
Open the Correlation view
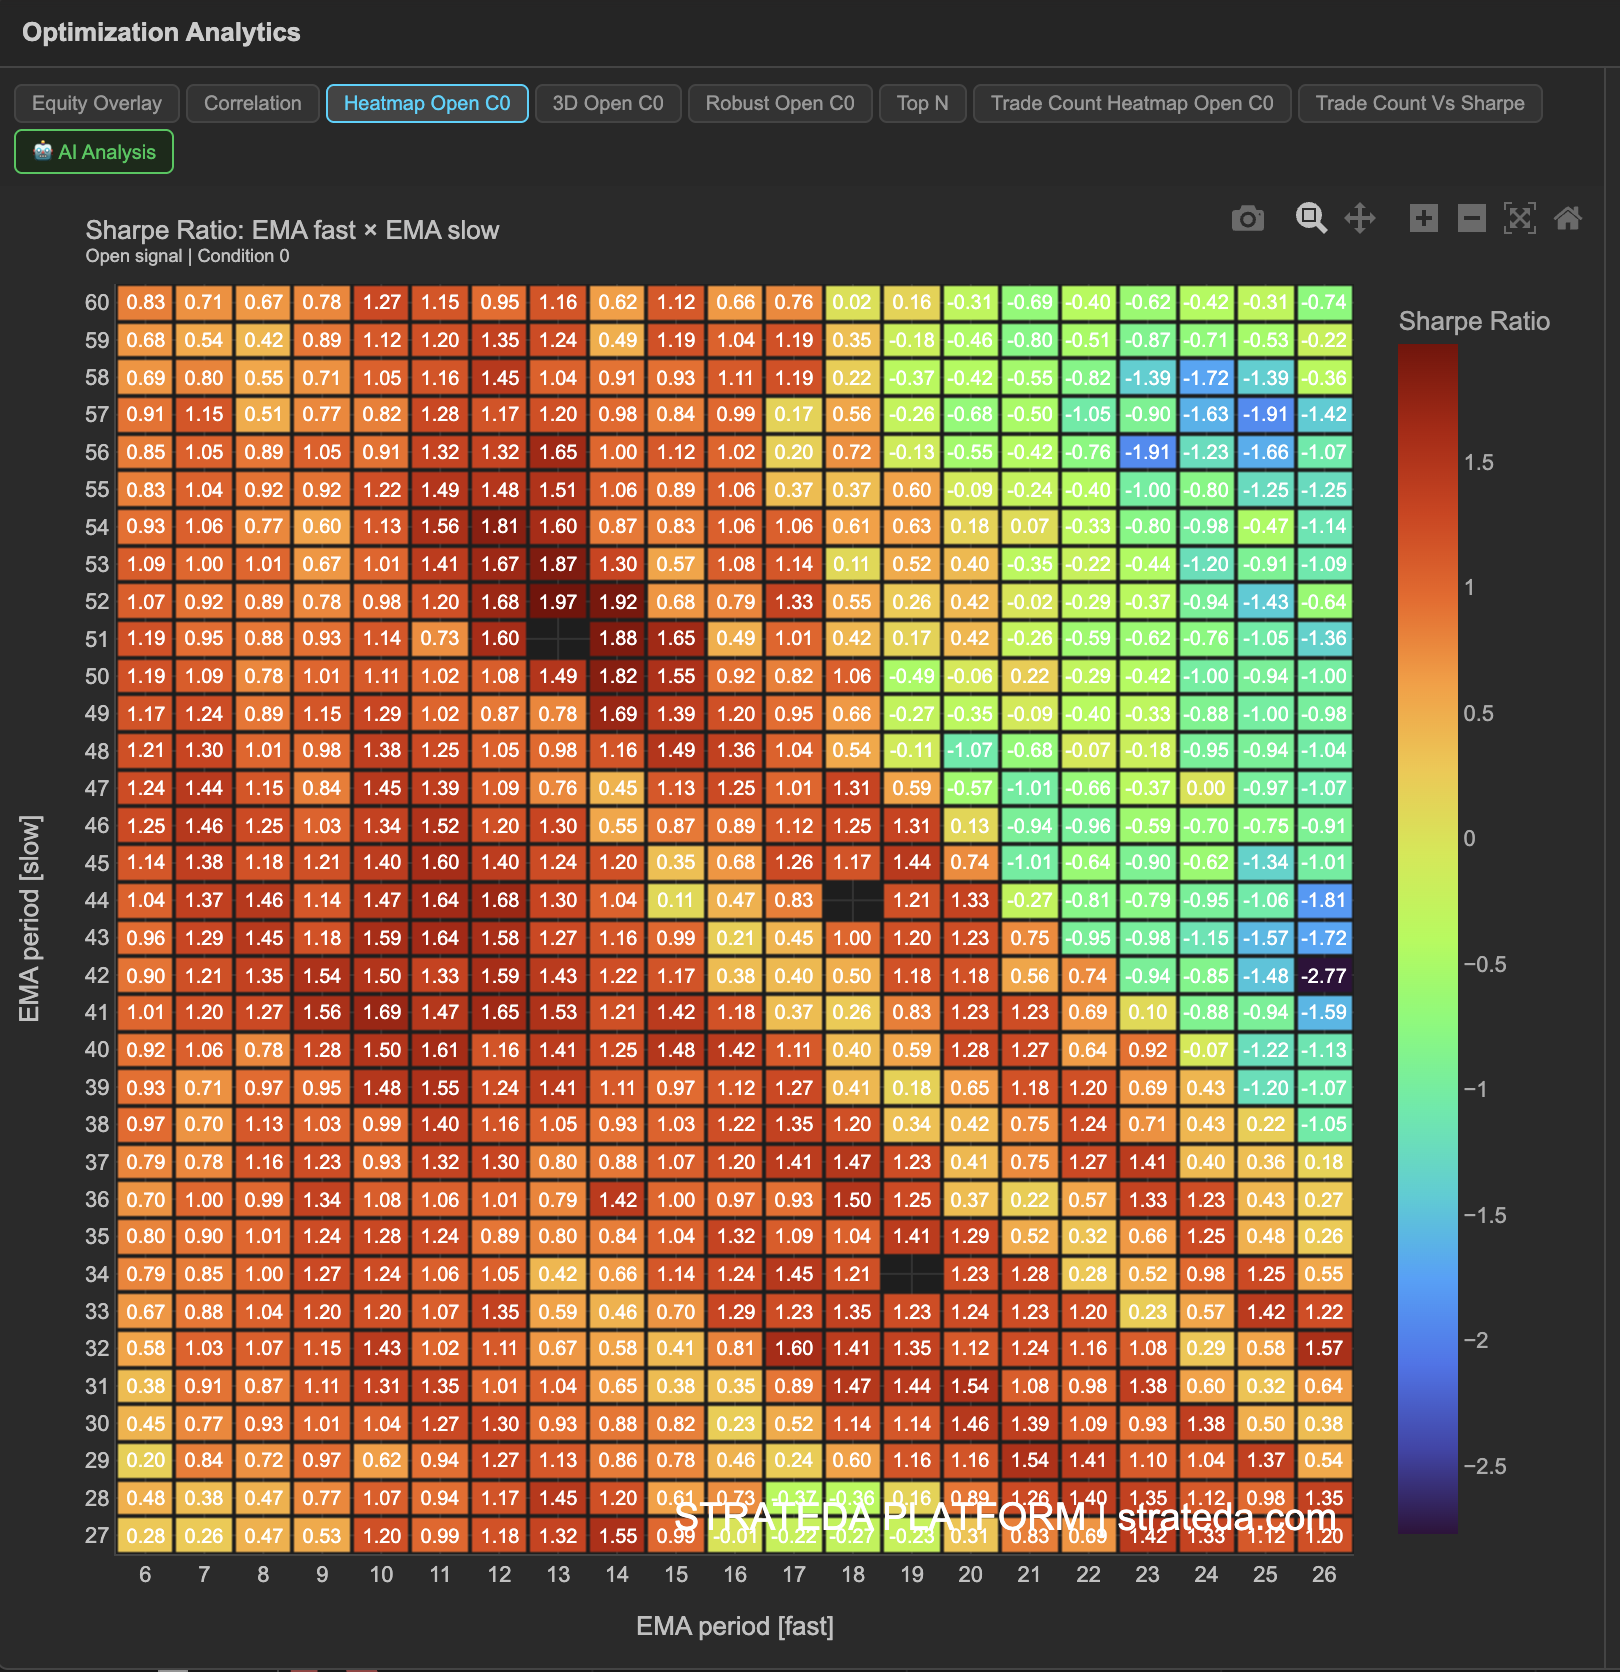252,103
